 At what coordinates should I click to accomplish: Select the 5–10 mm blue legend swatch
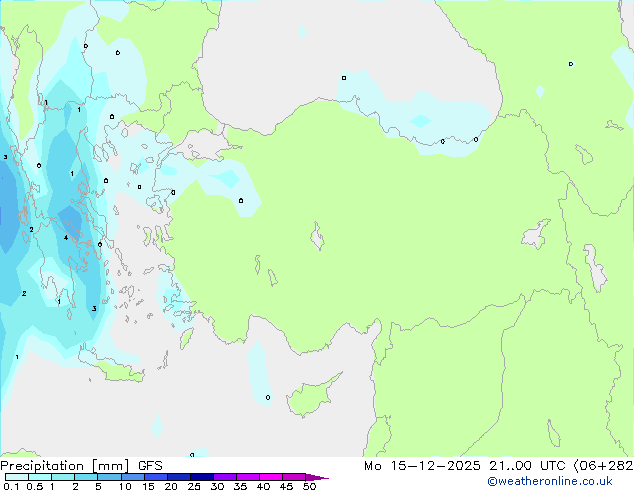click(110, 477)
